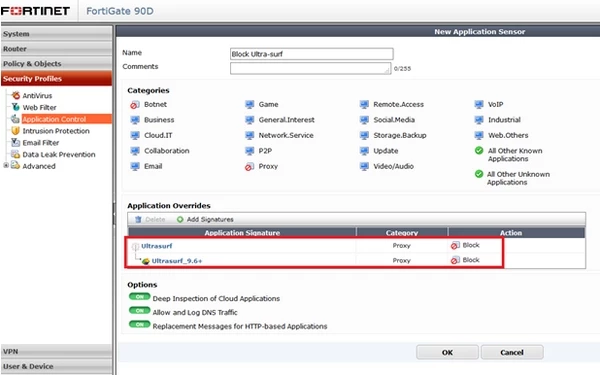Click the Name input field
The height and width of the screenshot is (375, 600).
[311, 54]
